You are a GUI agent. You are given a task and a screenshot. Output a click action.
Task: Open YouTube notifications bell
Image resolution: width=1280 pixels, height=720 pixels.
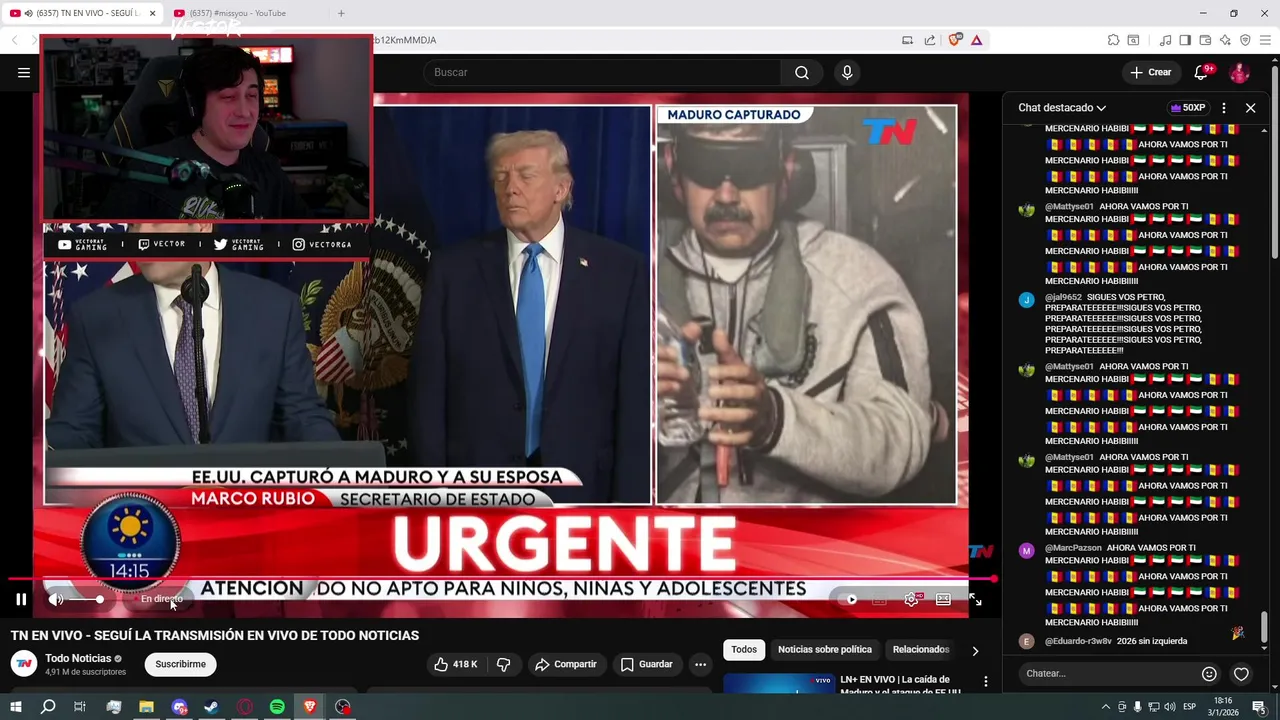pos(1203,72)
